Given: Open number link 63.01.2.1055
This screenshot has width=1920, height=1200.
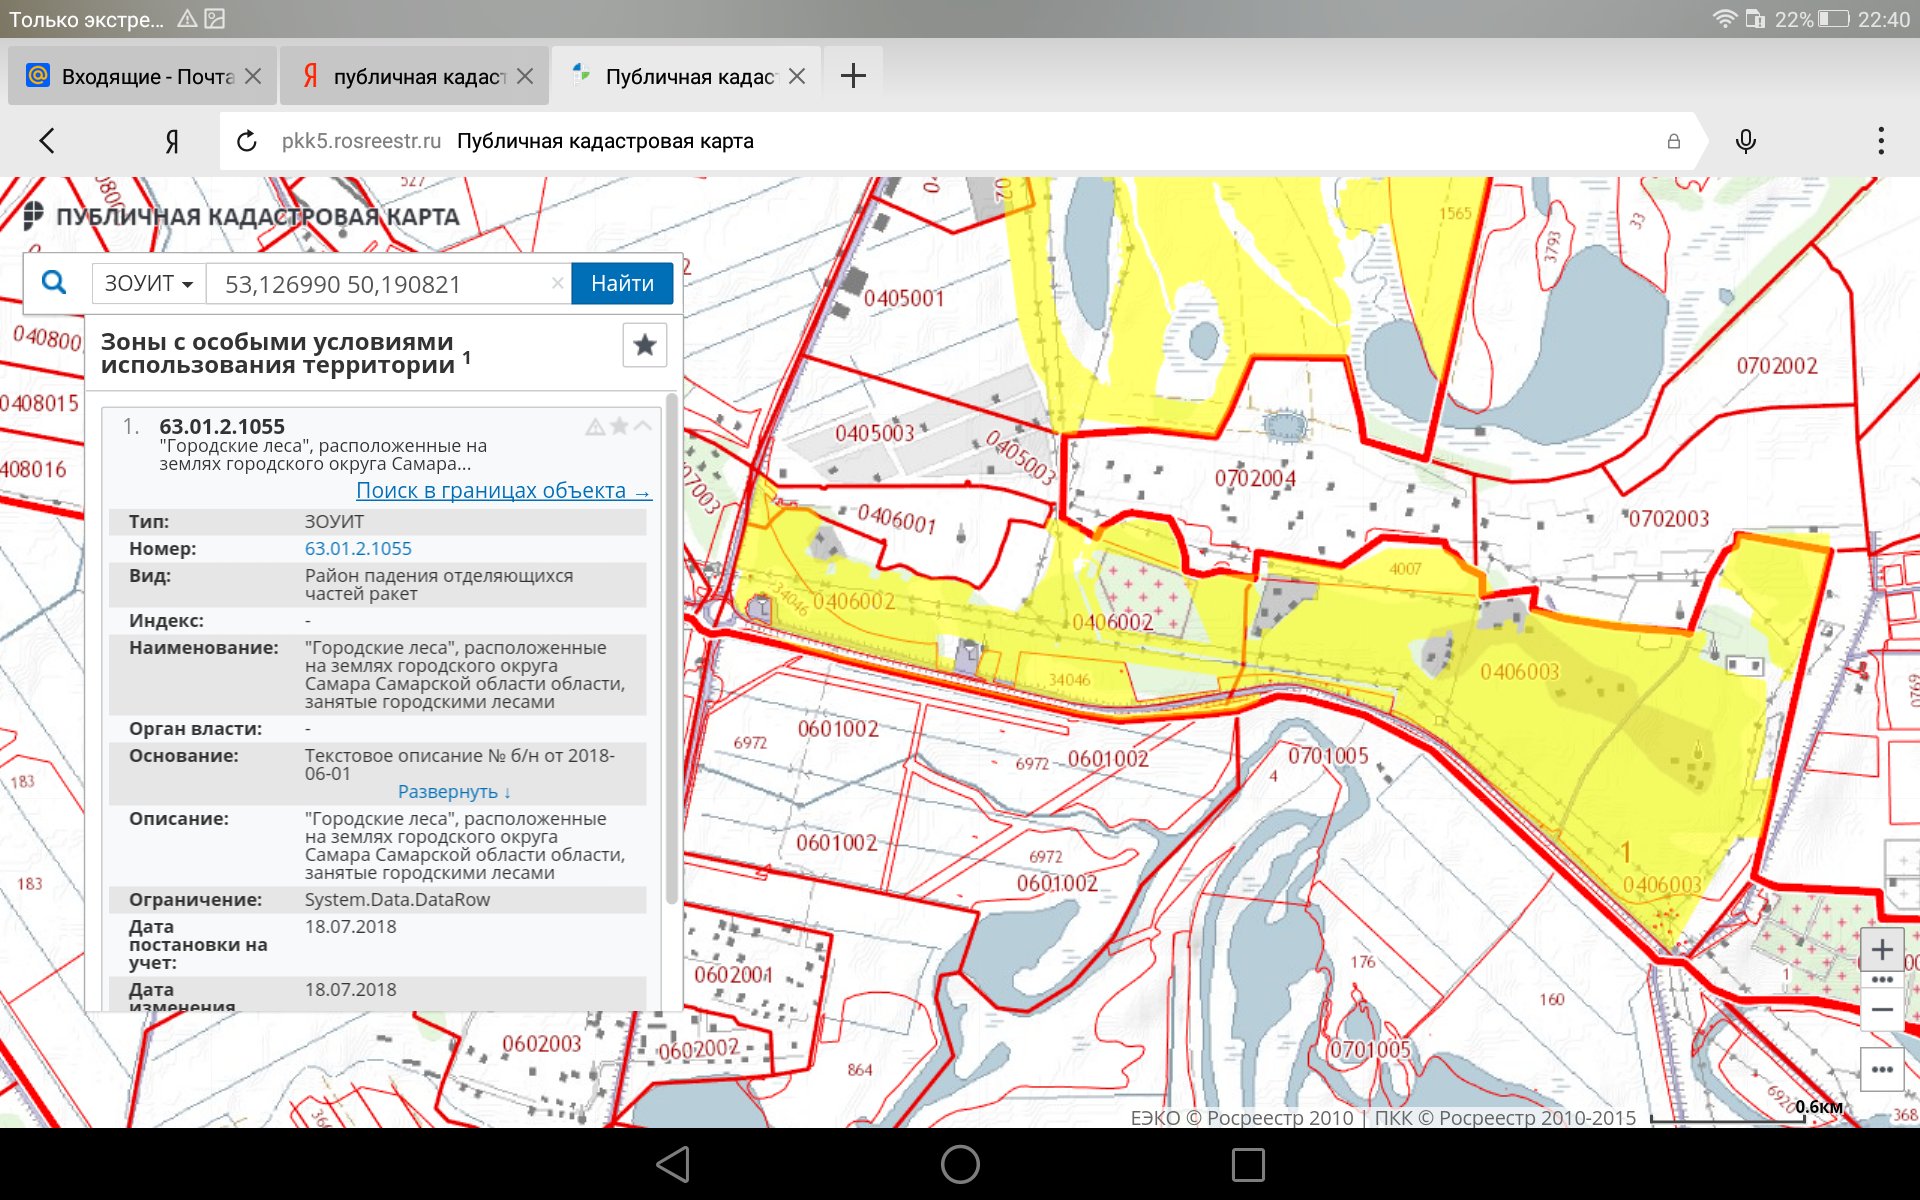Looking at the screenshot, I should pos(358,548).
